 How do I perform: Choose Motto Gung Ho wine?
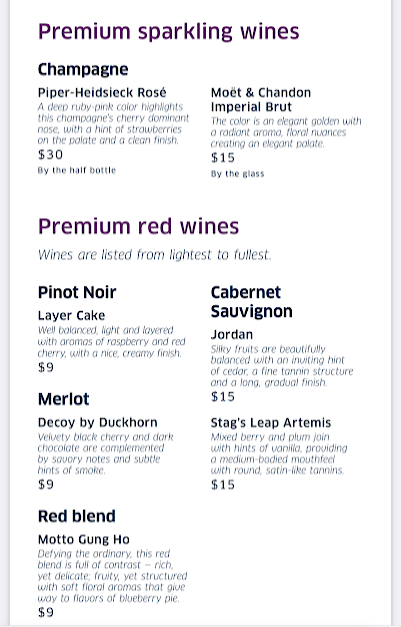84,539
